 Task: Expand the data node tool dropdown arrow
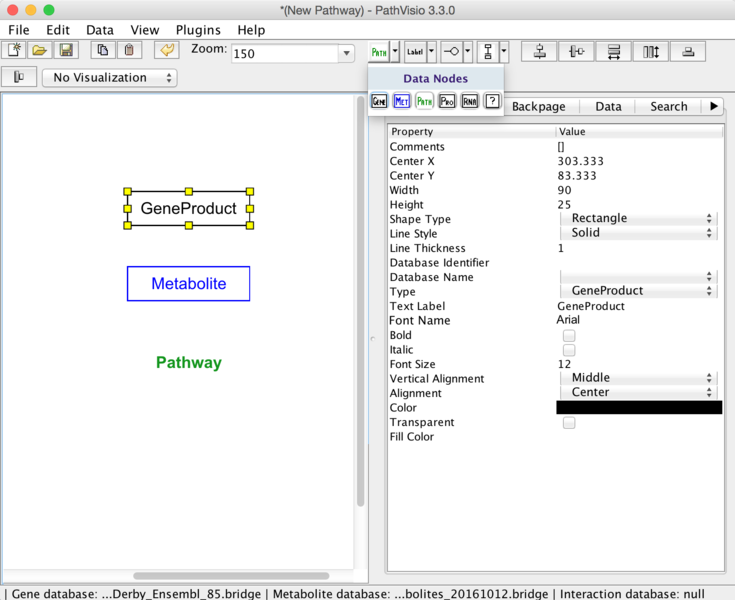395,52
